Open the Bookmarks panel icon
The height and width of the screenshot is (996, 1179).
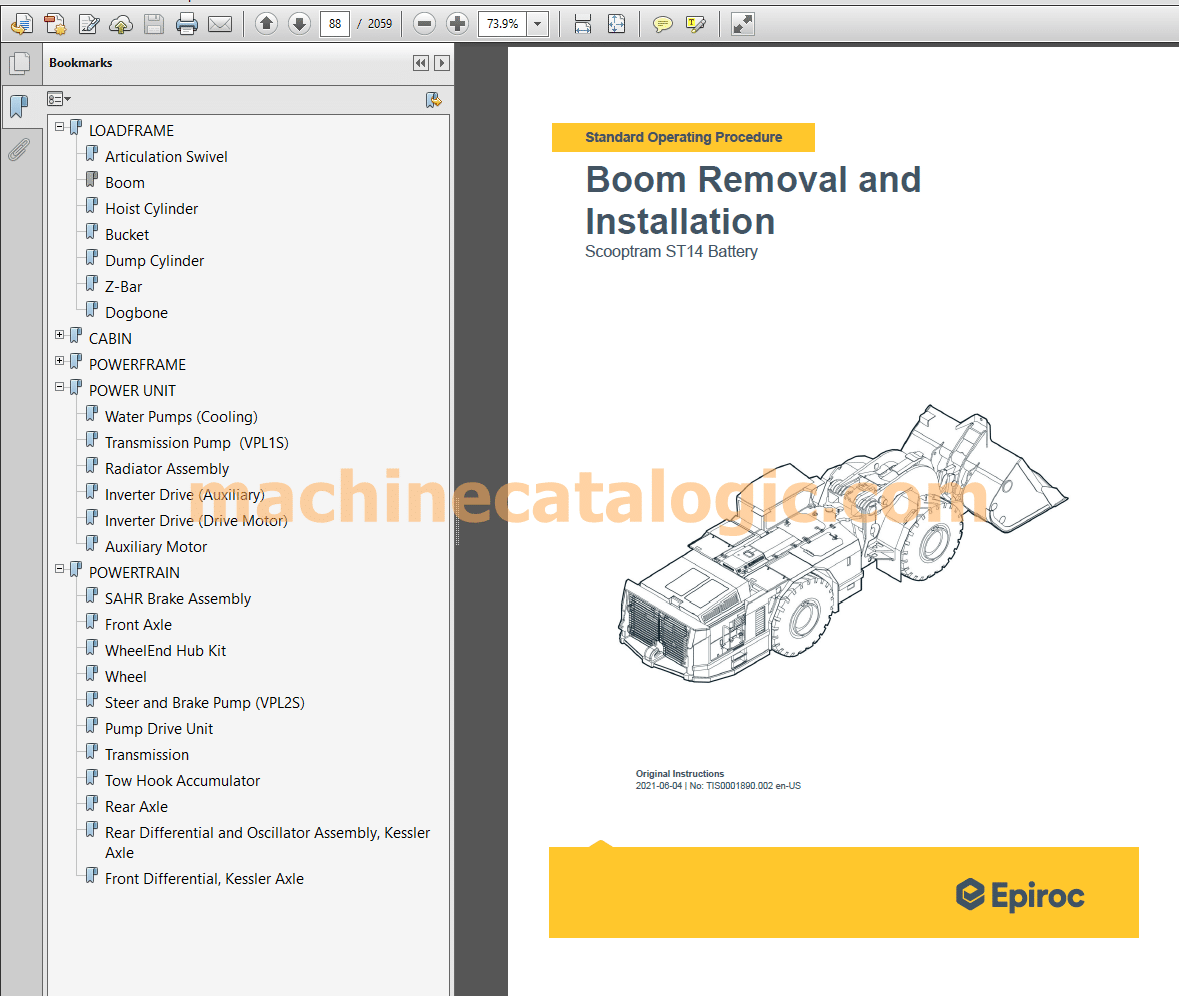tap(20, 107)
